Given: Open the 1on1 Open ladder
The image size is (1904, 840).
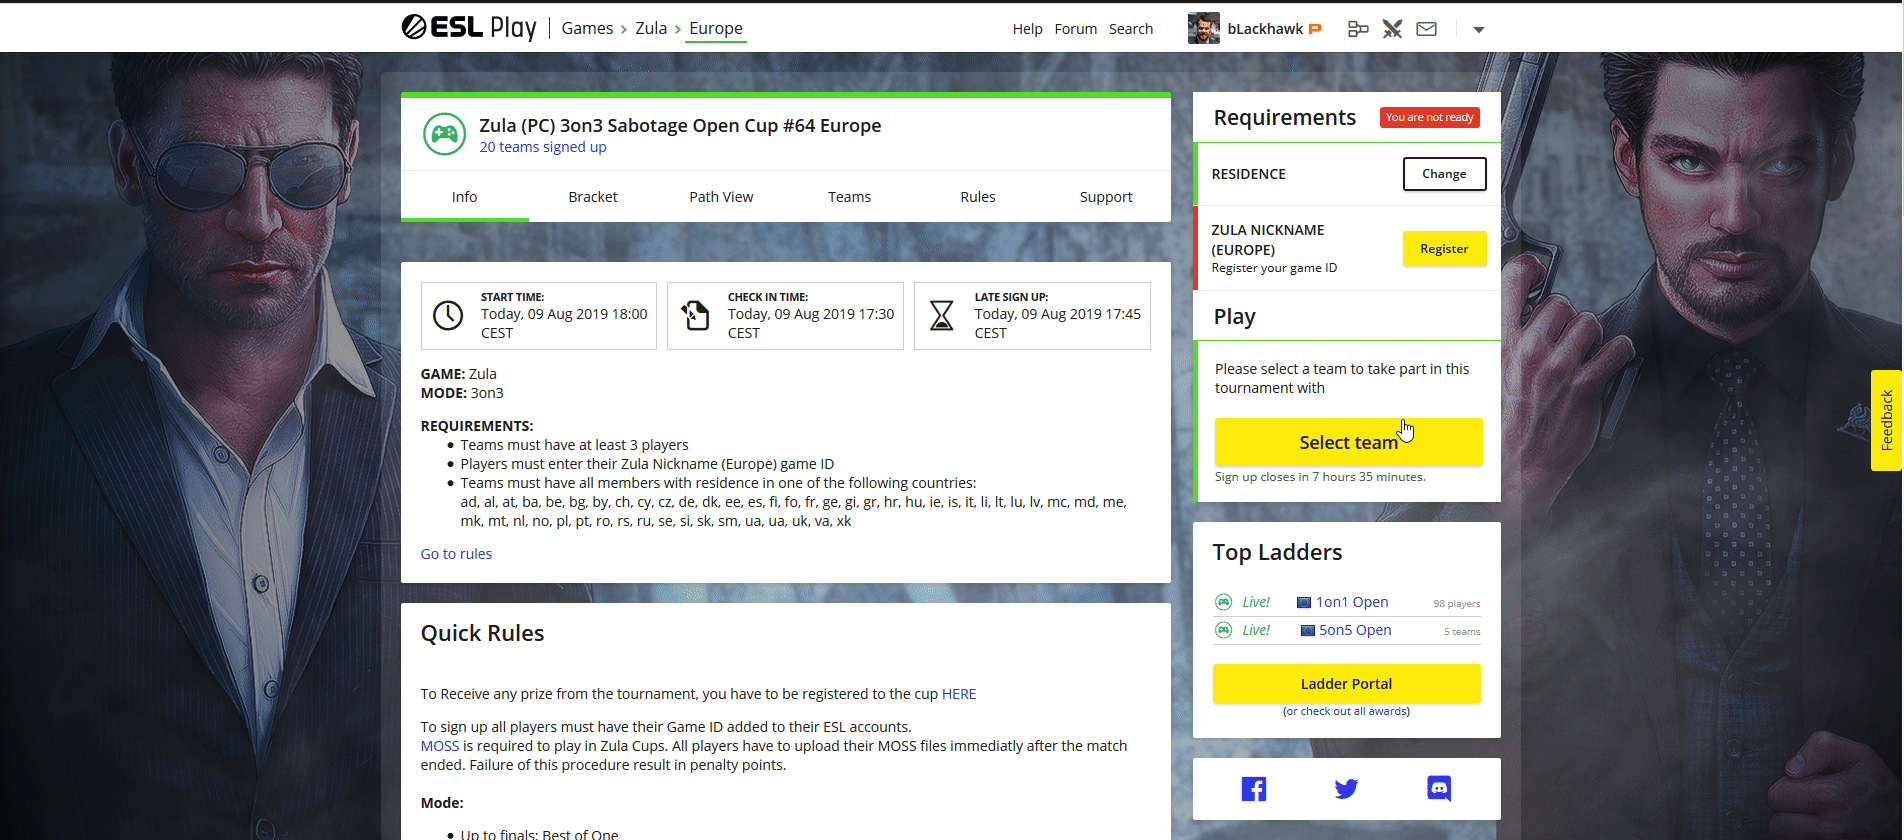Looking at the screenshot, I should pyautogui.click(x=1352, y=602).
